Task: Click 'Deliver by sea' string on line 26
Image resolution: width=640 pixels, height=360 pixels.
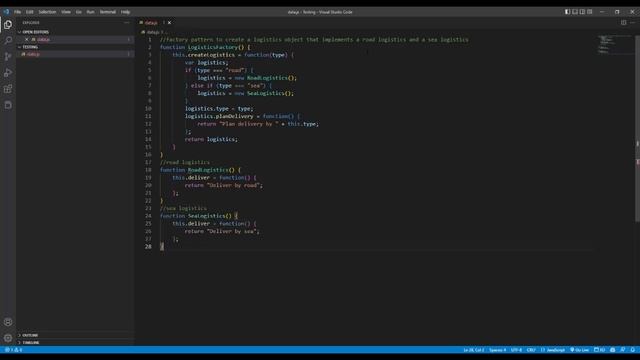Action: [x=233, y=231]
